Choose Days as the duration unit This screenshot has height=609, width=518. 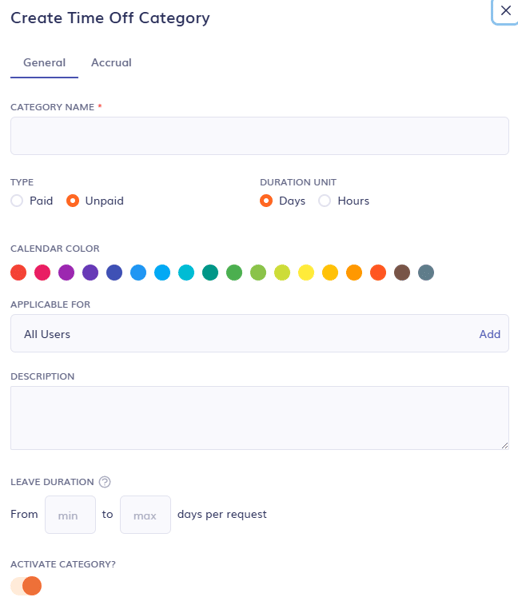click(x=266, y=201)
